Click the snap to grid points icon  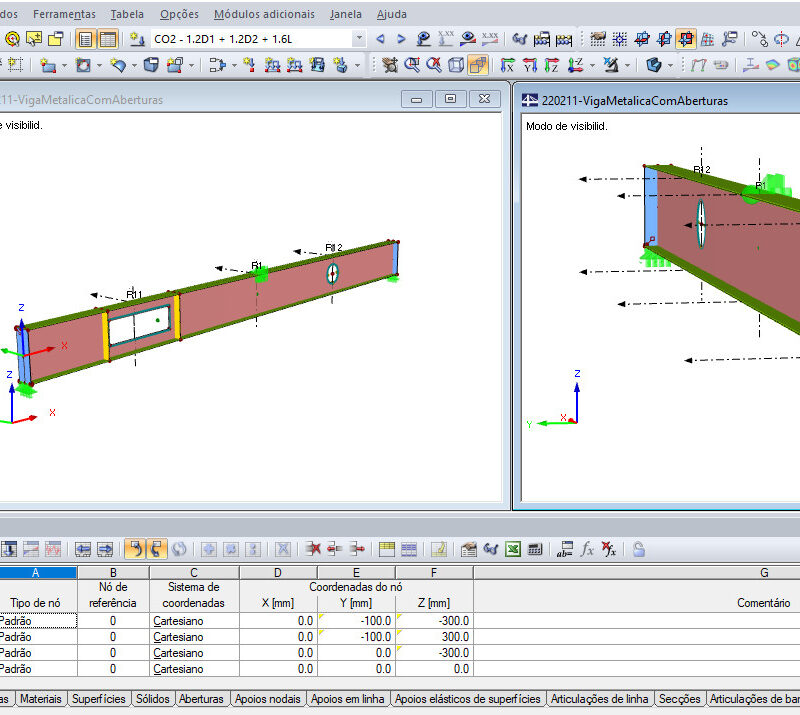(619, 39)
